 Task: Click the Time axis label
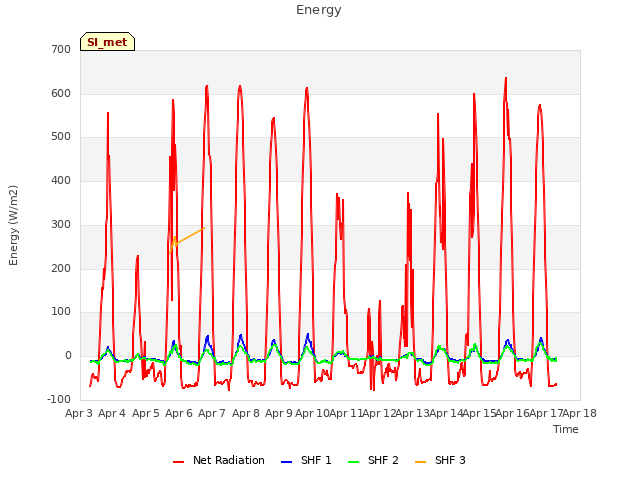(x=566, y=429)
